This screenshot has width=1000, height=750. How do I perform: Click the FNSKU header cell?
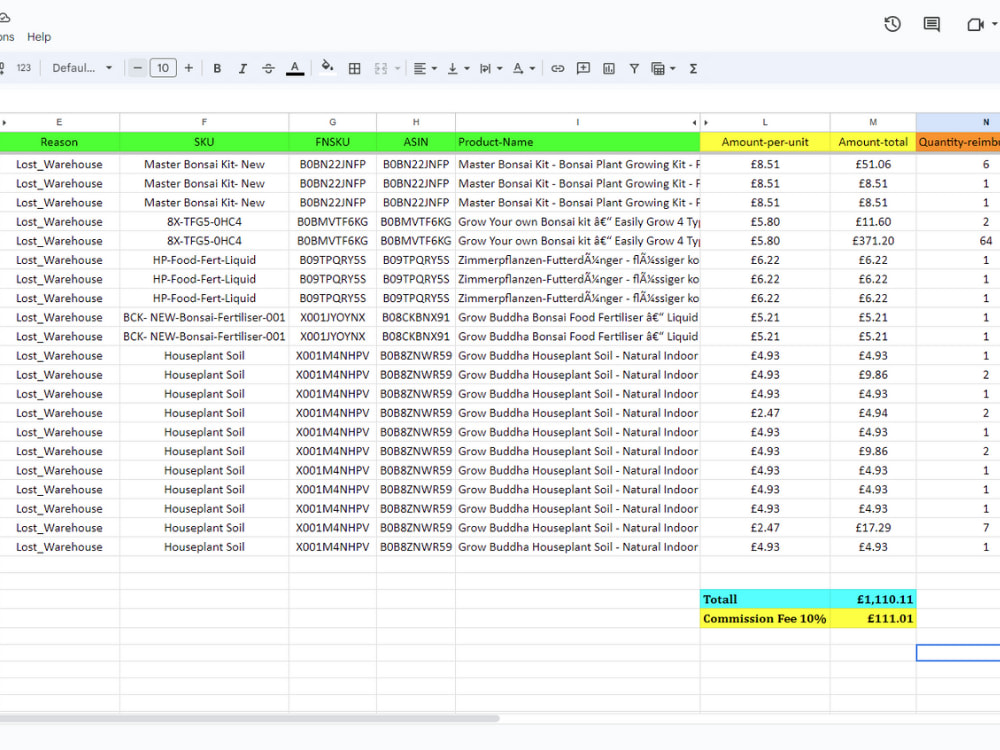tap(332, 142)
